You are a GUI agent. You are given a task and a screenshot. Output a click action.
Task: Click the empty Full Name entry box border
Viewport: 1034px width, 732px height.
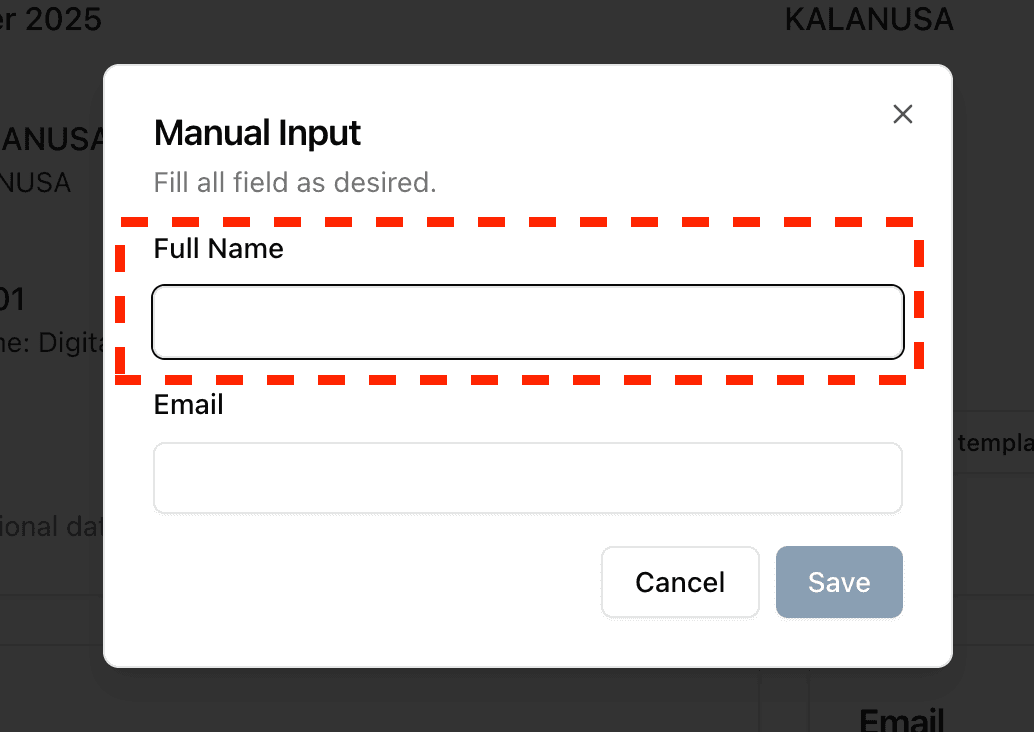click(527, 289)
